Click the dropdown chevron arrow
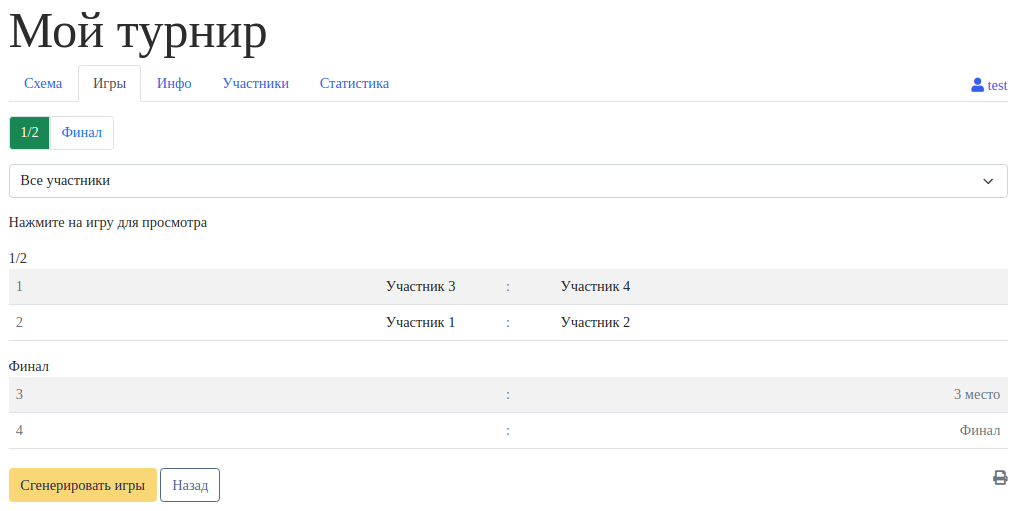Screen dimensions: 1019x511 [987, 181]
